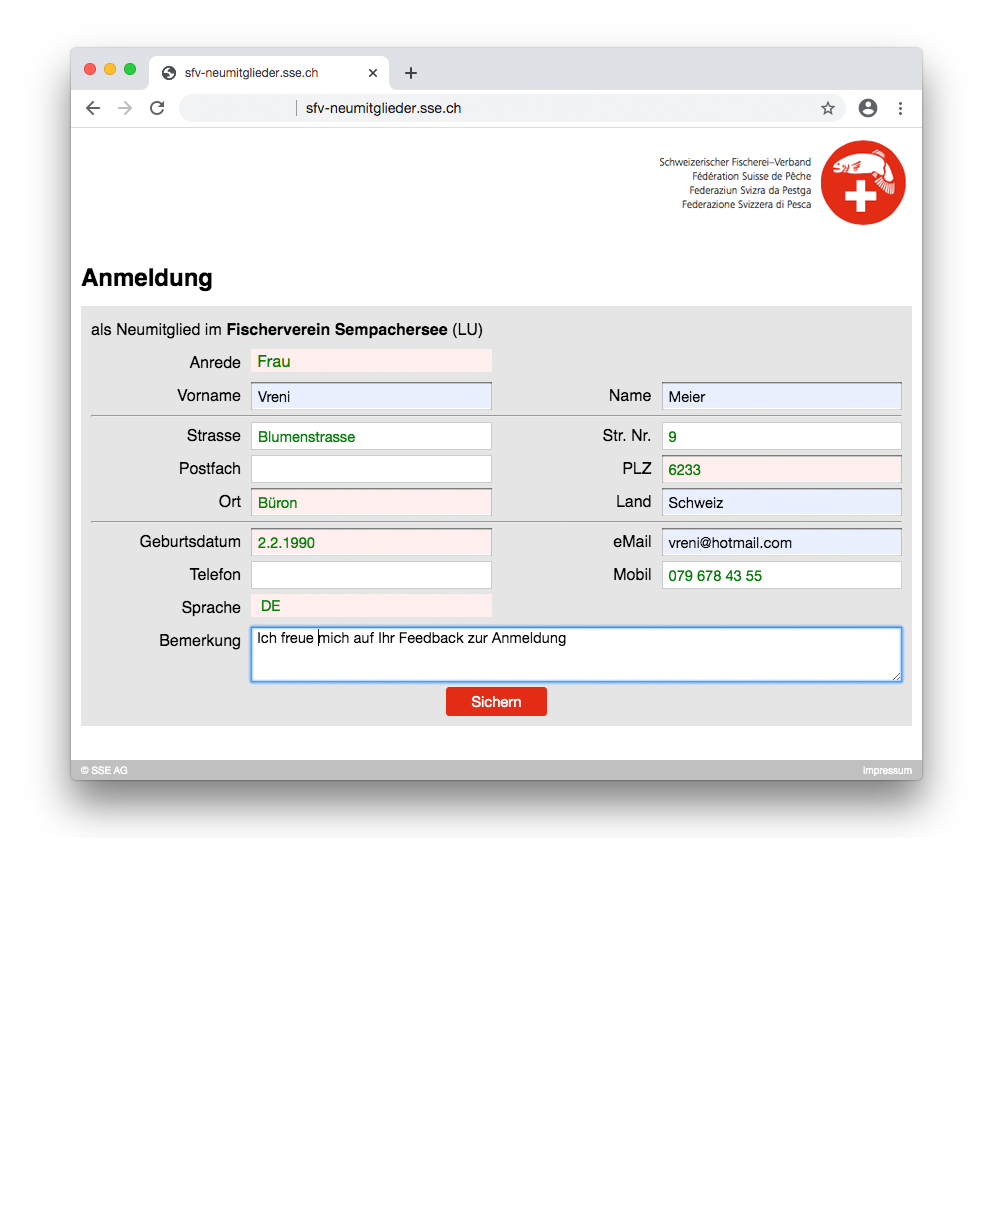The image size is (1003, 1216).
Task: Click the © SSE AG footer text
Action: click(x=104, y=771)
